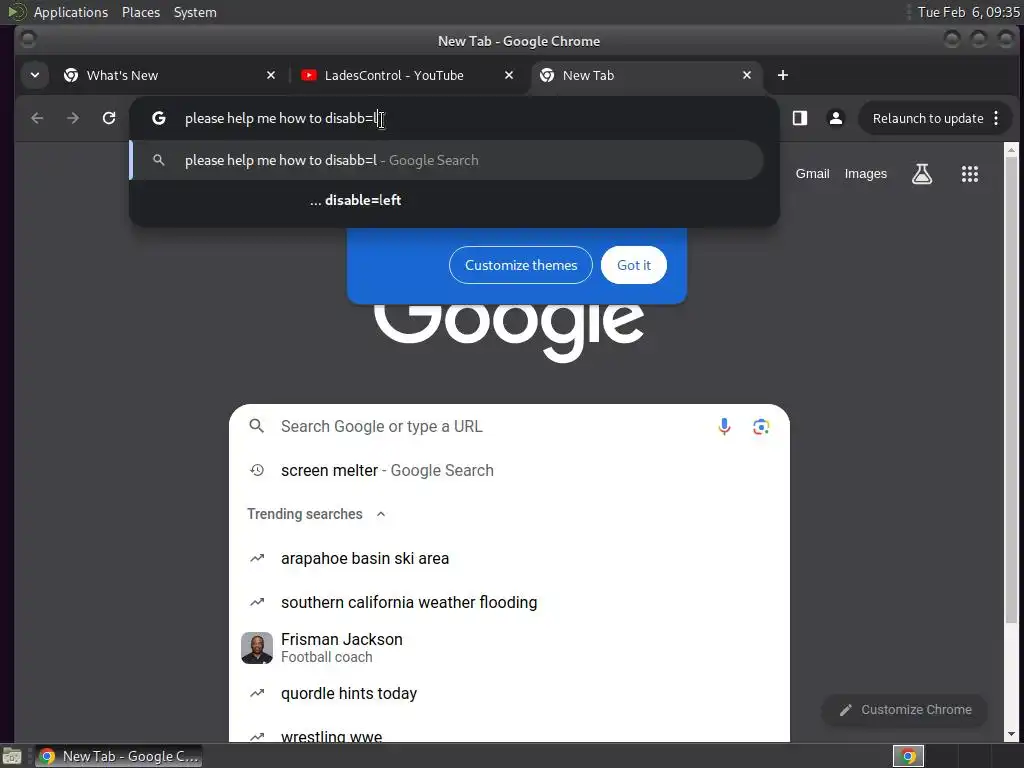Screen dimensions: 1024x768
Task: Click the show desktop icon in taskbar
Action: (12, 756)
